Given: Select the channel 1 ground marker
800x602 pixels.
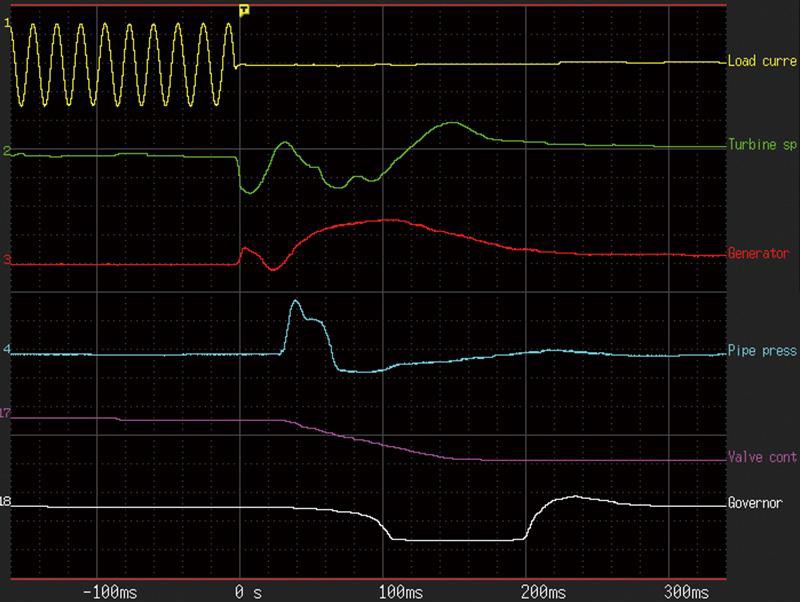Looking at the screenshot, I should pos(8,20).
